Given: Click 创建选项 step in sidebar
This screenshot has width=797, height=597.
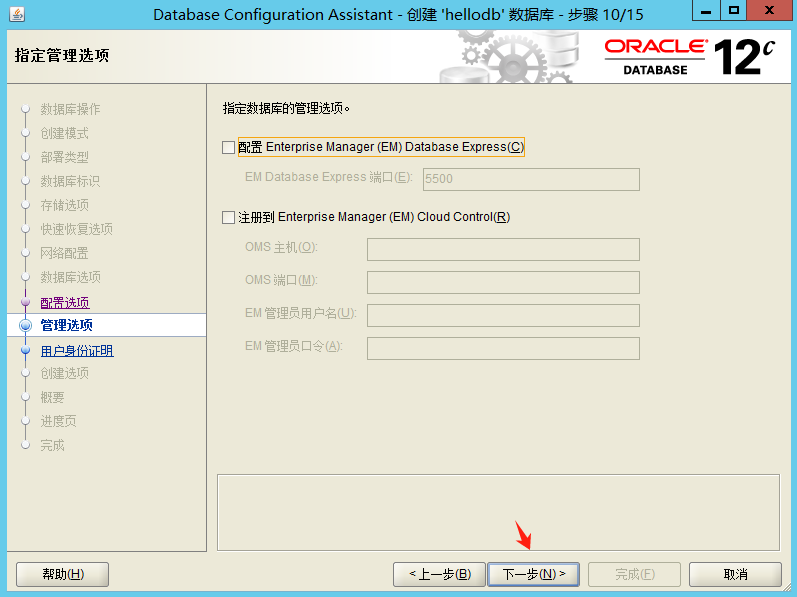Looking at the screenshot, I should coord(64,373).
